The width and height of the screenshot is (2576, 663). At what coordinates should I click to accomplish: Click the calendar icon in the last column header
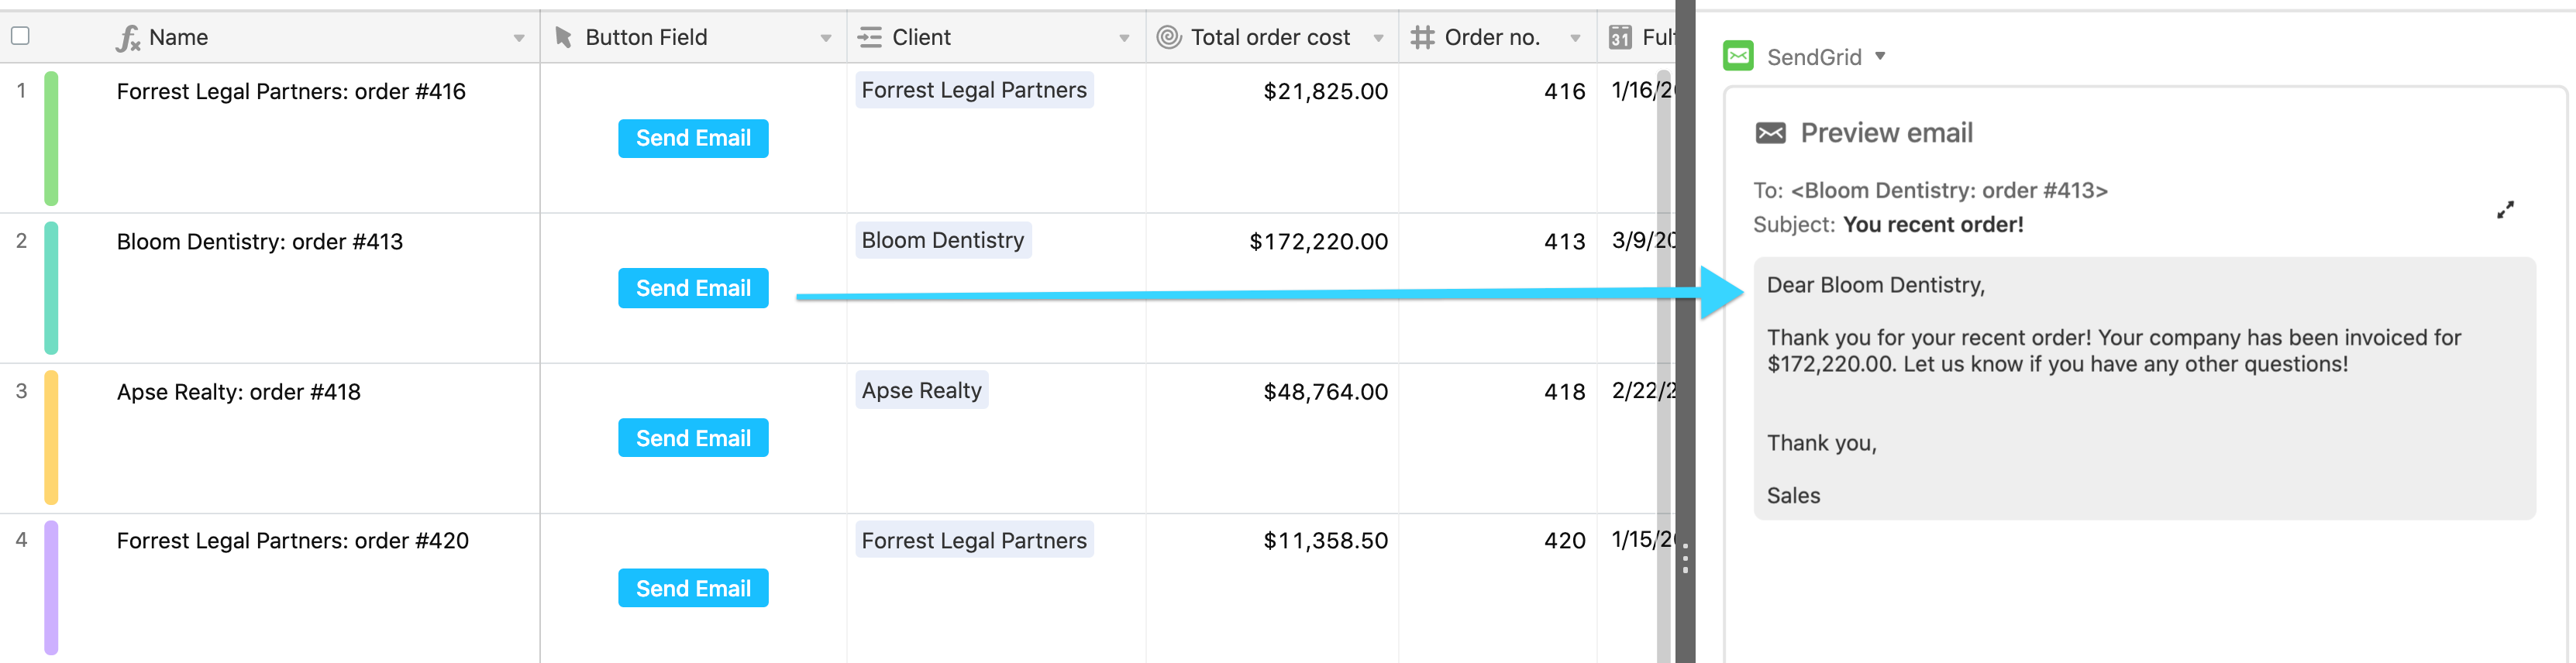click(1620, 38)
